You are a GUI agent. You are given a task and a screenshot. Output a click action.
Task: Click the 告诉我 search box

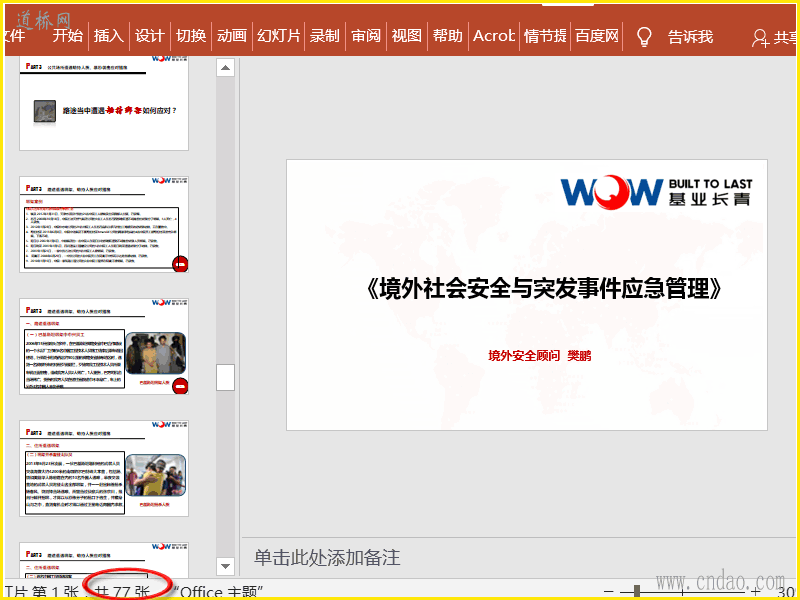tap(690, 37)
